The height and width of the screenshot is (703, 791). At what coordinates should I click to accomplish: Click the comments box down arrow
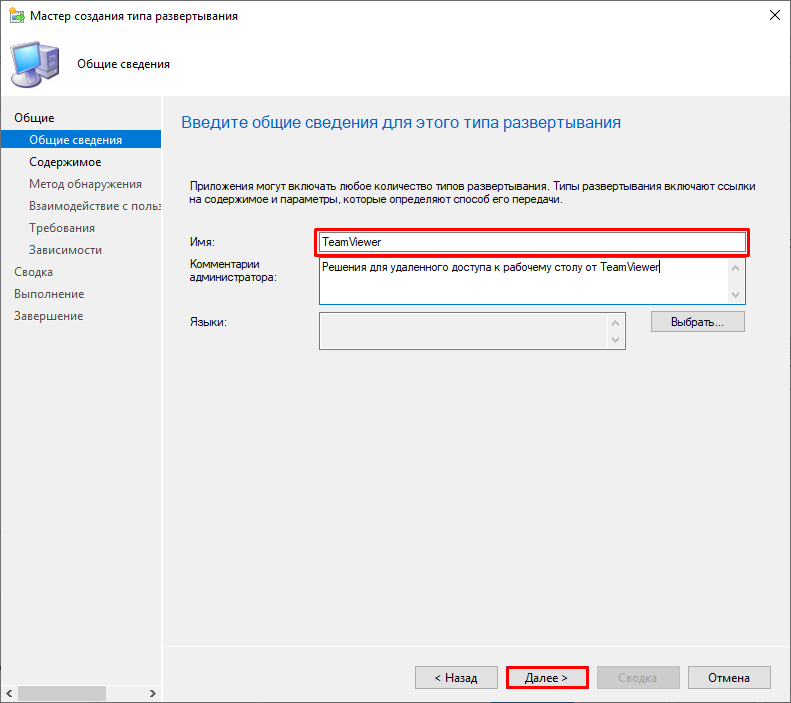[x=736, y=295]
